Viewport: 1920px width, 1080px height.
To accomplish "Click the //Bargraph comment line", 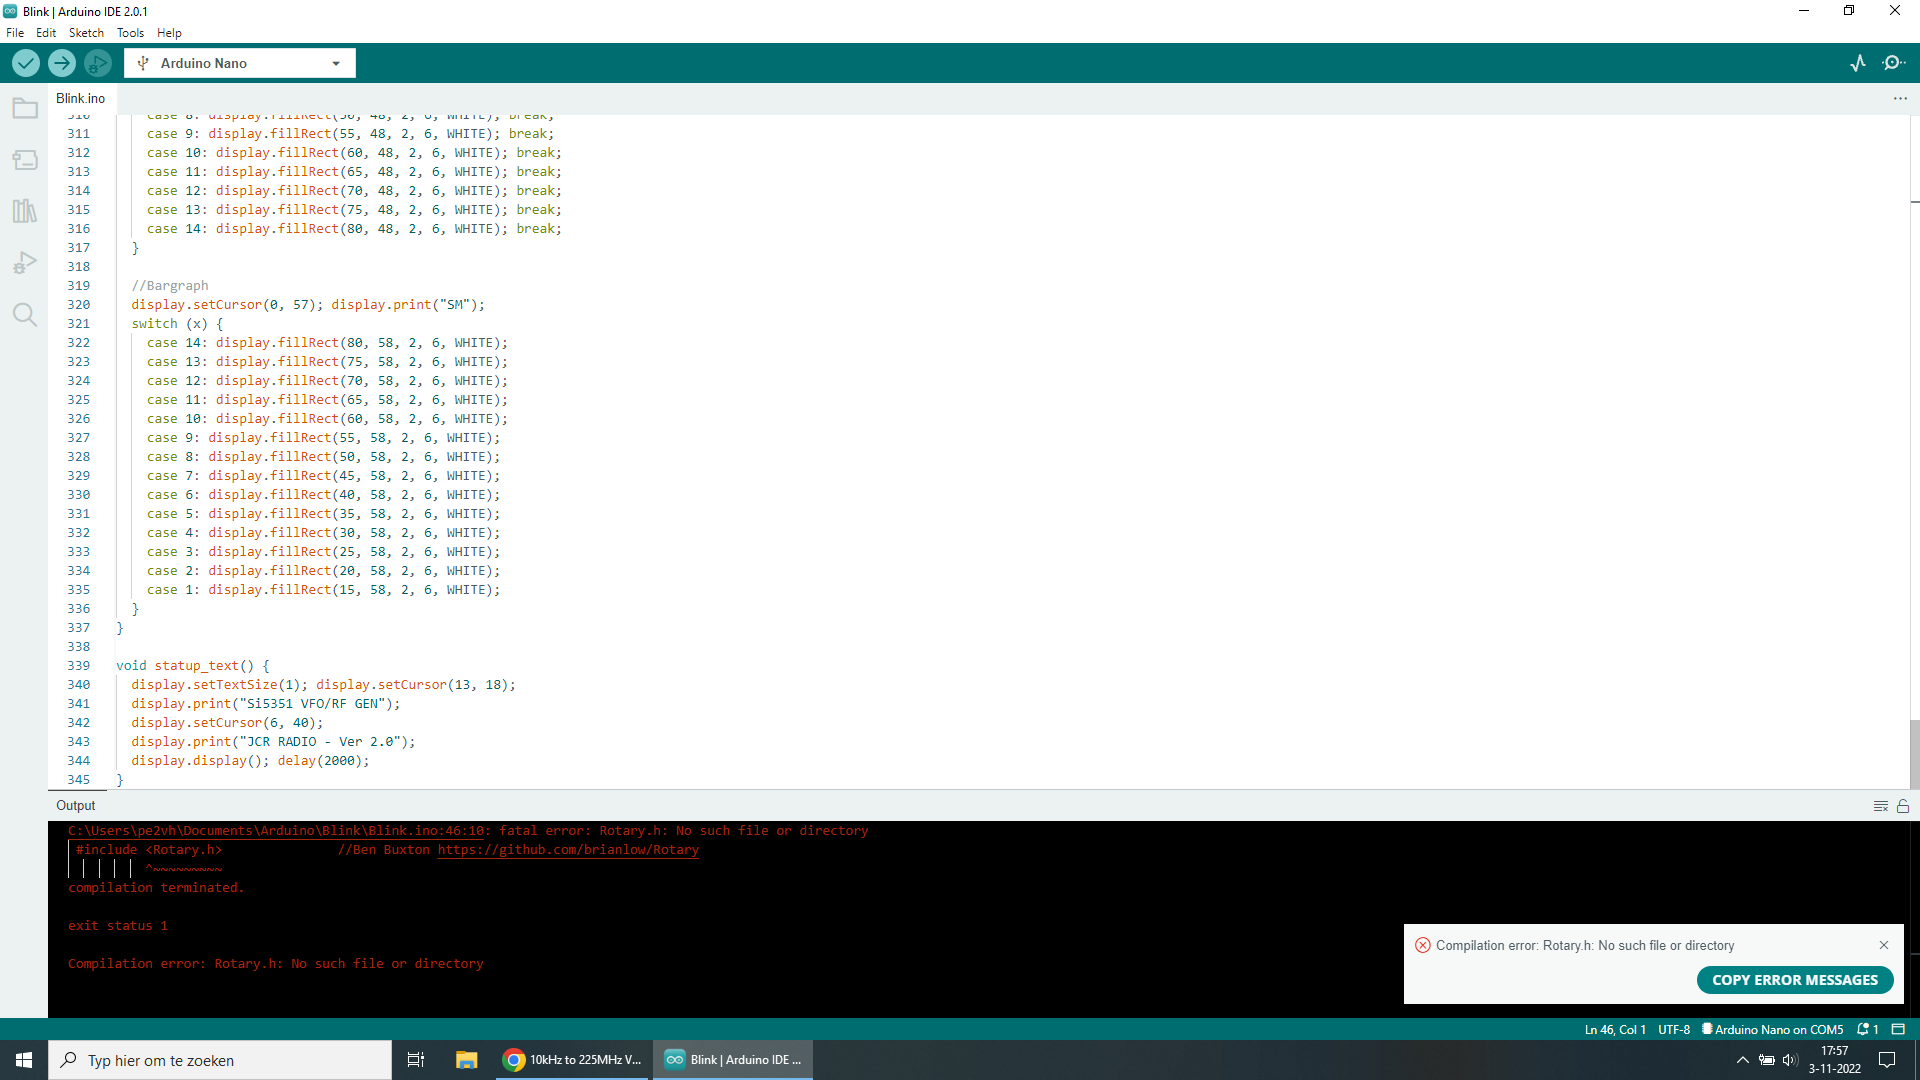I will click(x=170, y=286).
